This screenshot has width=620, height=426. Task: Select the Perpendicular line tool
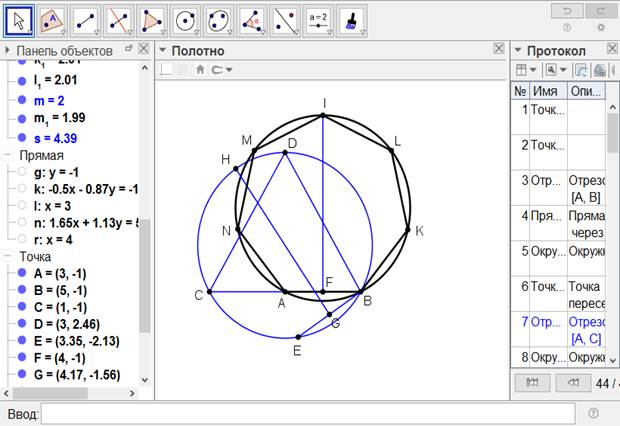click(x=119, y=21)
